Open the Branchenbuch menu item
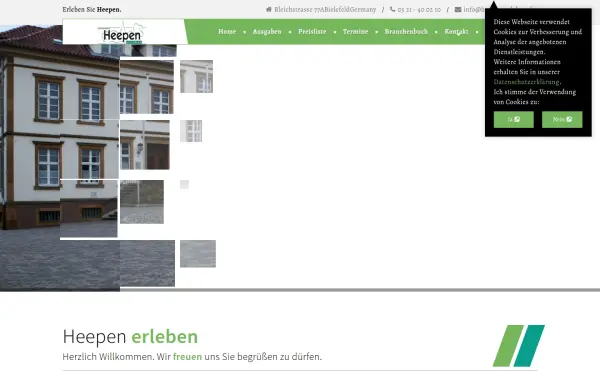 (x=406, y=32)
